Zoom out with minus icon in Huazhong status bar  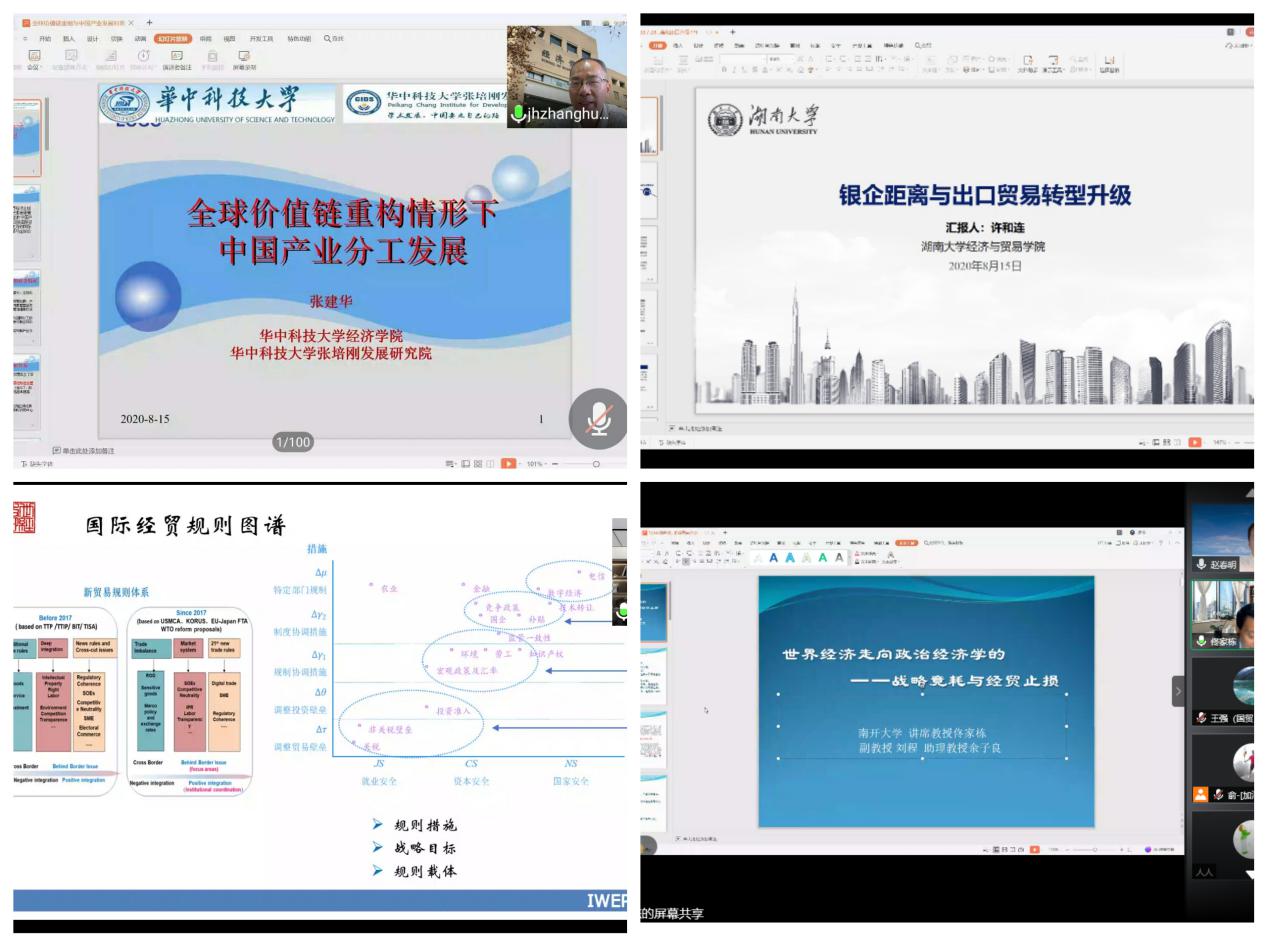coord(555,464)
